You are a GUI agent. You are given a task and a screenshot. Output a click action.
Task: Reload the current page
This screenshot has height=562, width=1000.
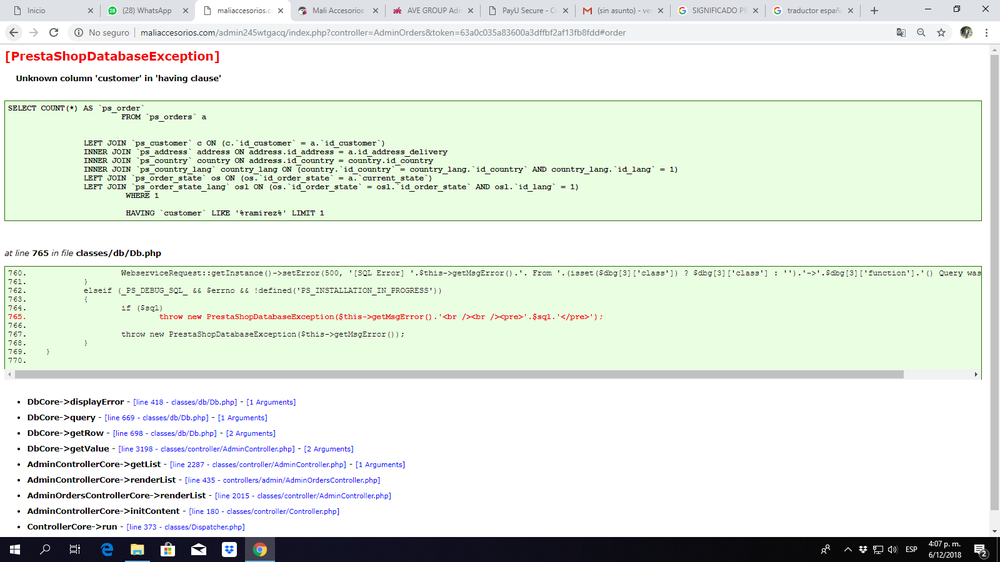[54, 33]
